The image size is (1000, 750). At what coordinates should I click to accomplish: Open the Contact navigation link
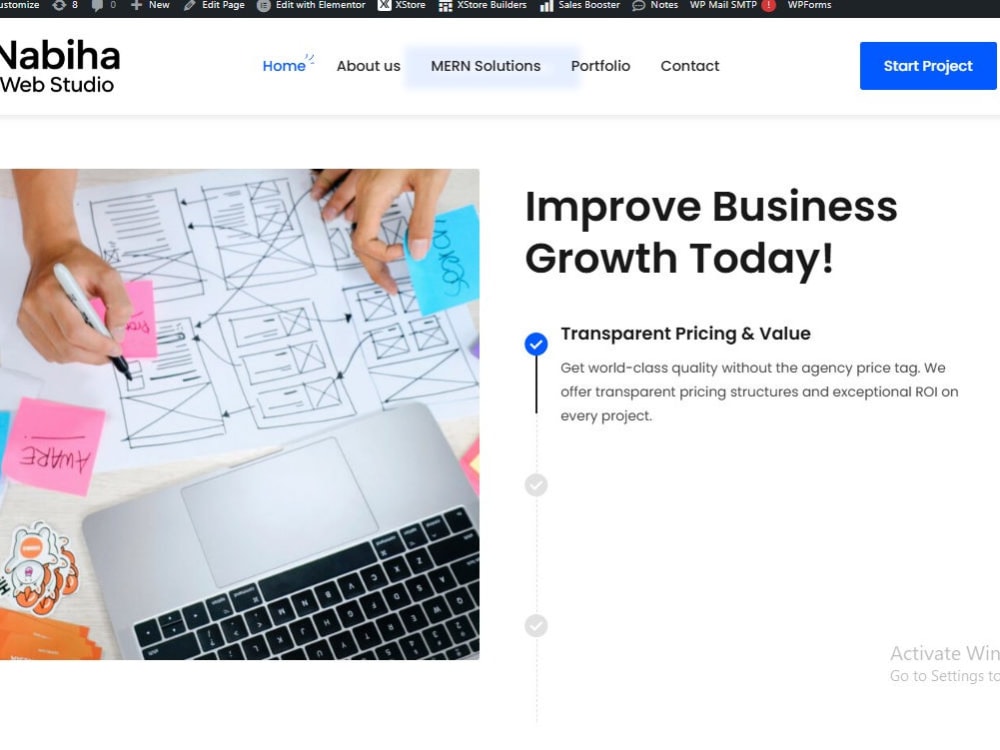[x=690, y=66]
